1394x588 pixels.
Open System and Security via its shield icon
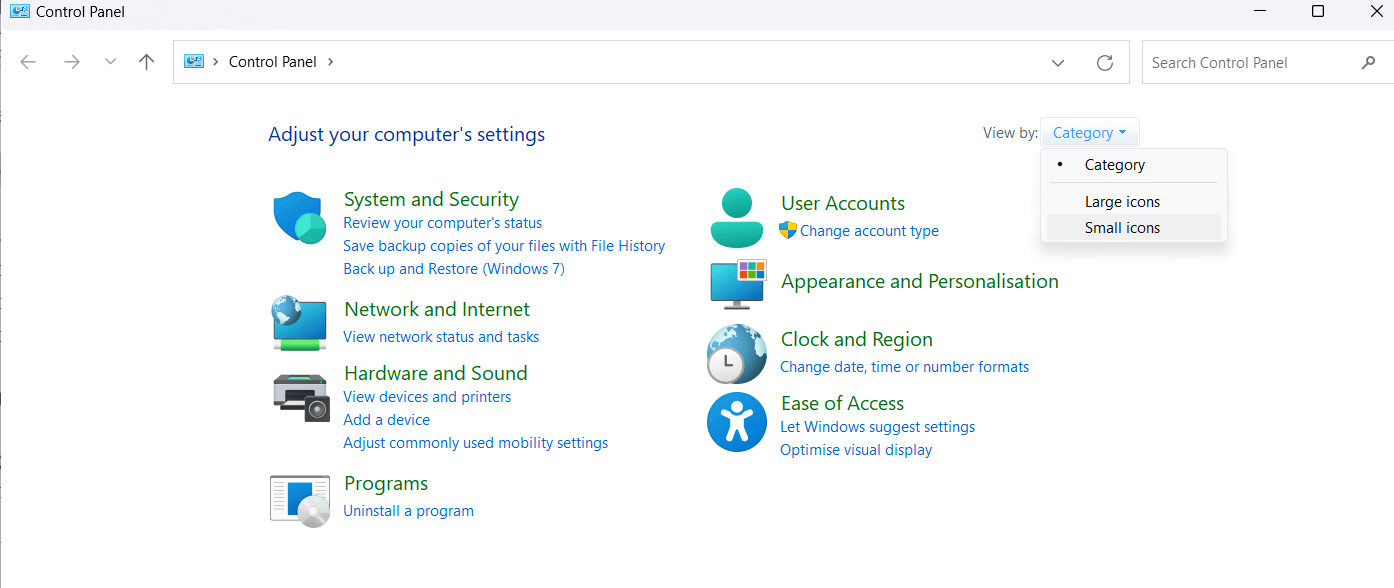[299, 217]
